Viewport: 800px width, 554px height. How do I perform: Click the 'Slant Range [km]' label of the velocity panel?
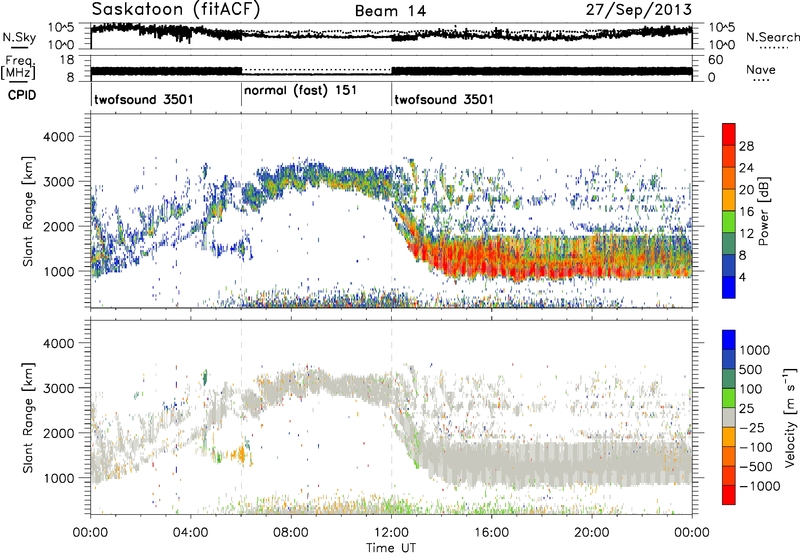coord(28,417)
